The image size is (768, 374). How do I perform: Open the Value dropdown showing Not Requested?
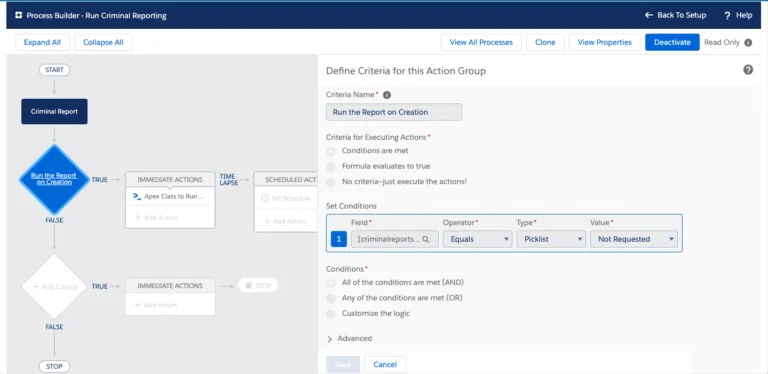[634, 239]
